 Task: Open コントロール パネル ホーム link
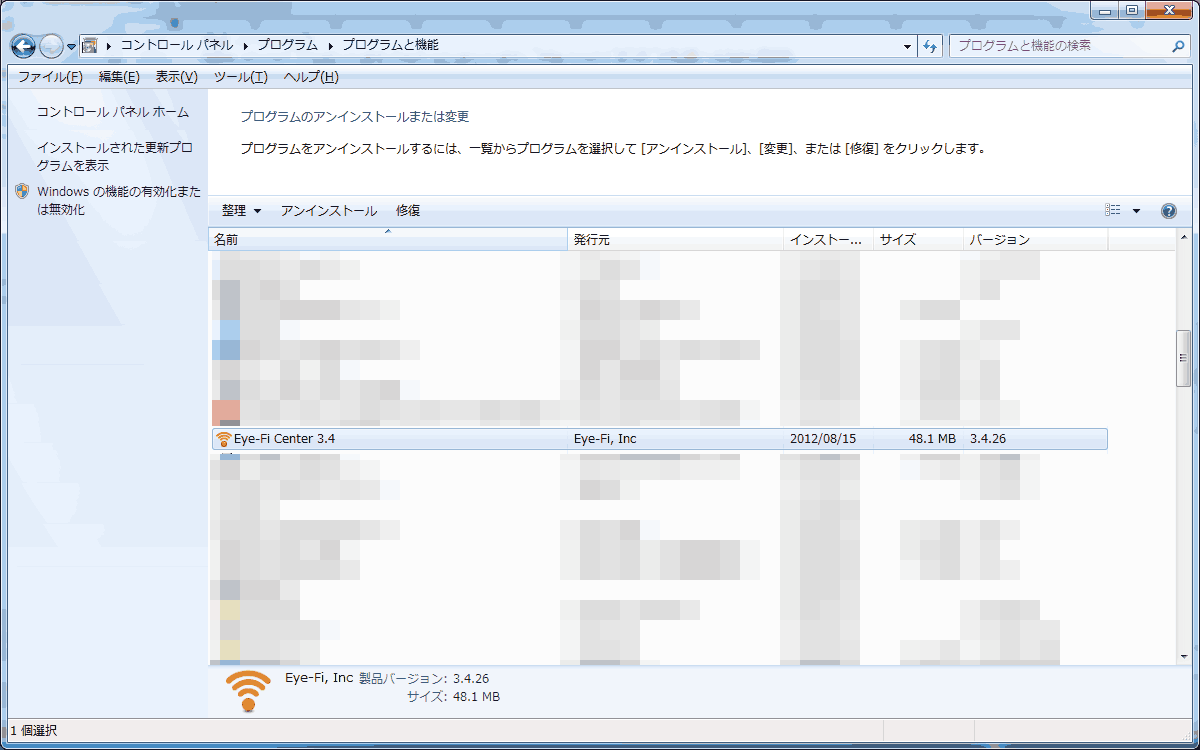click(x=113, y=112)
